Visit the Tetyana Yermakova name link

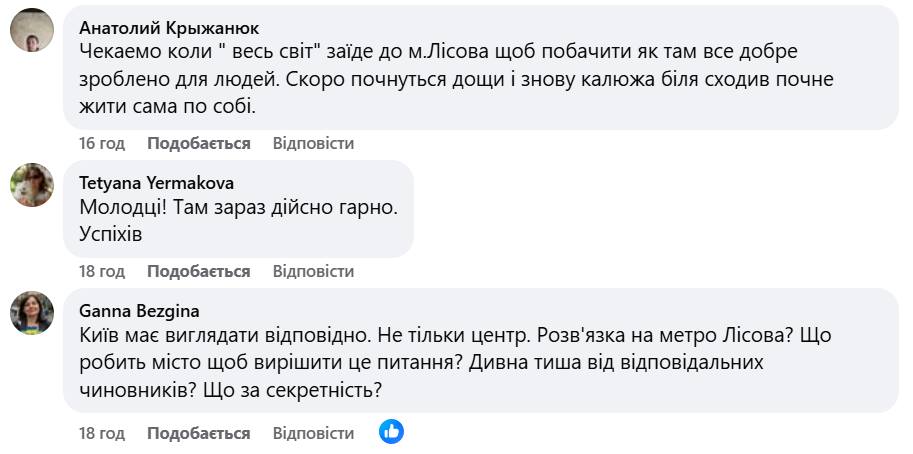click(x=156, y=183)
